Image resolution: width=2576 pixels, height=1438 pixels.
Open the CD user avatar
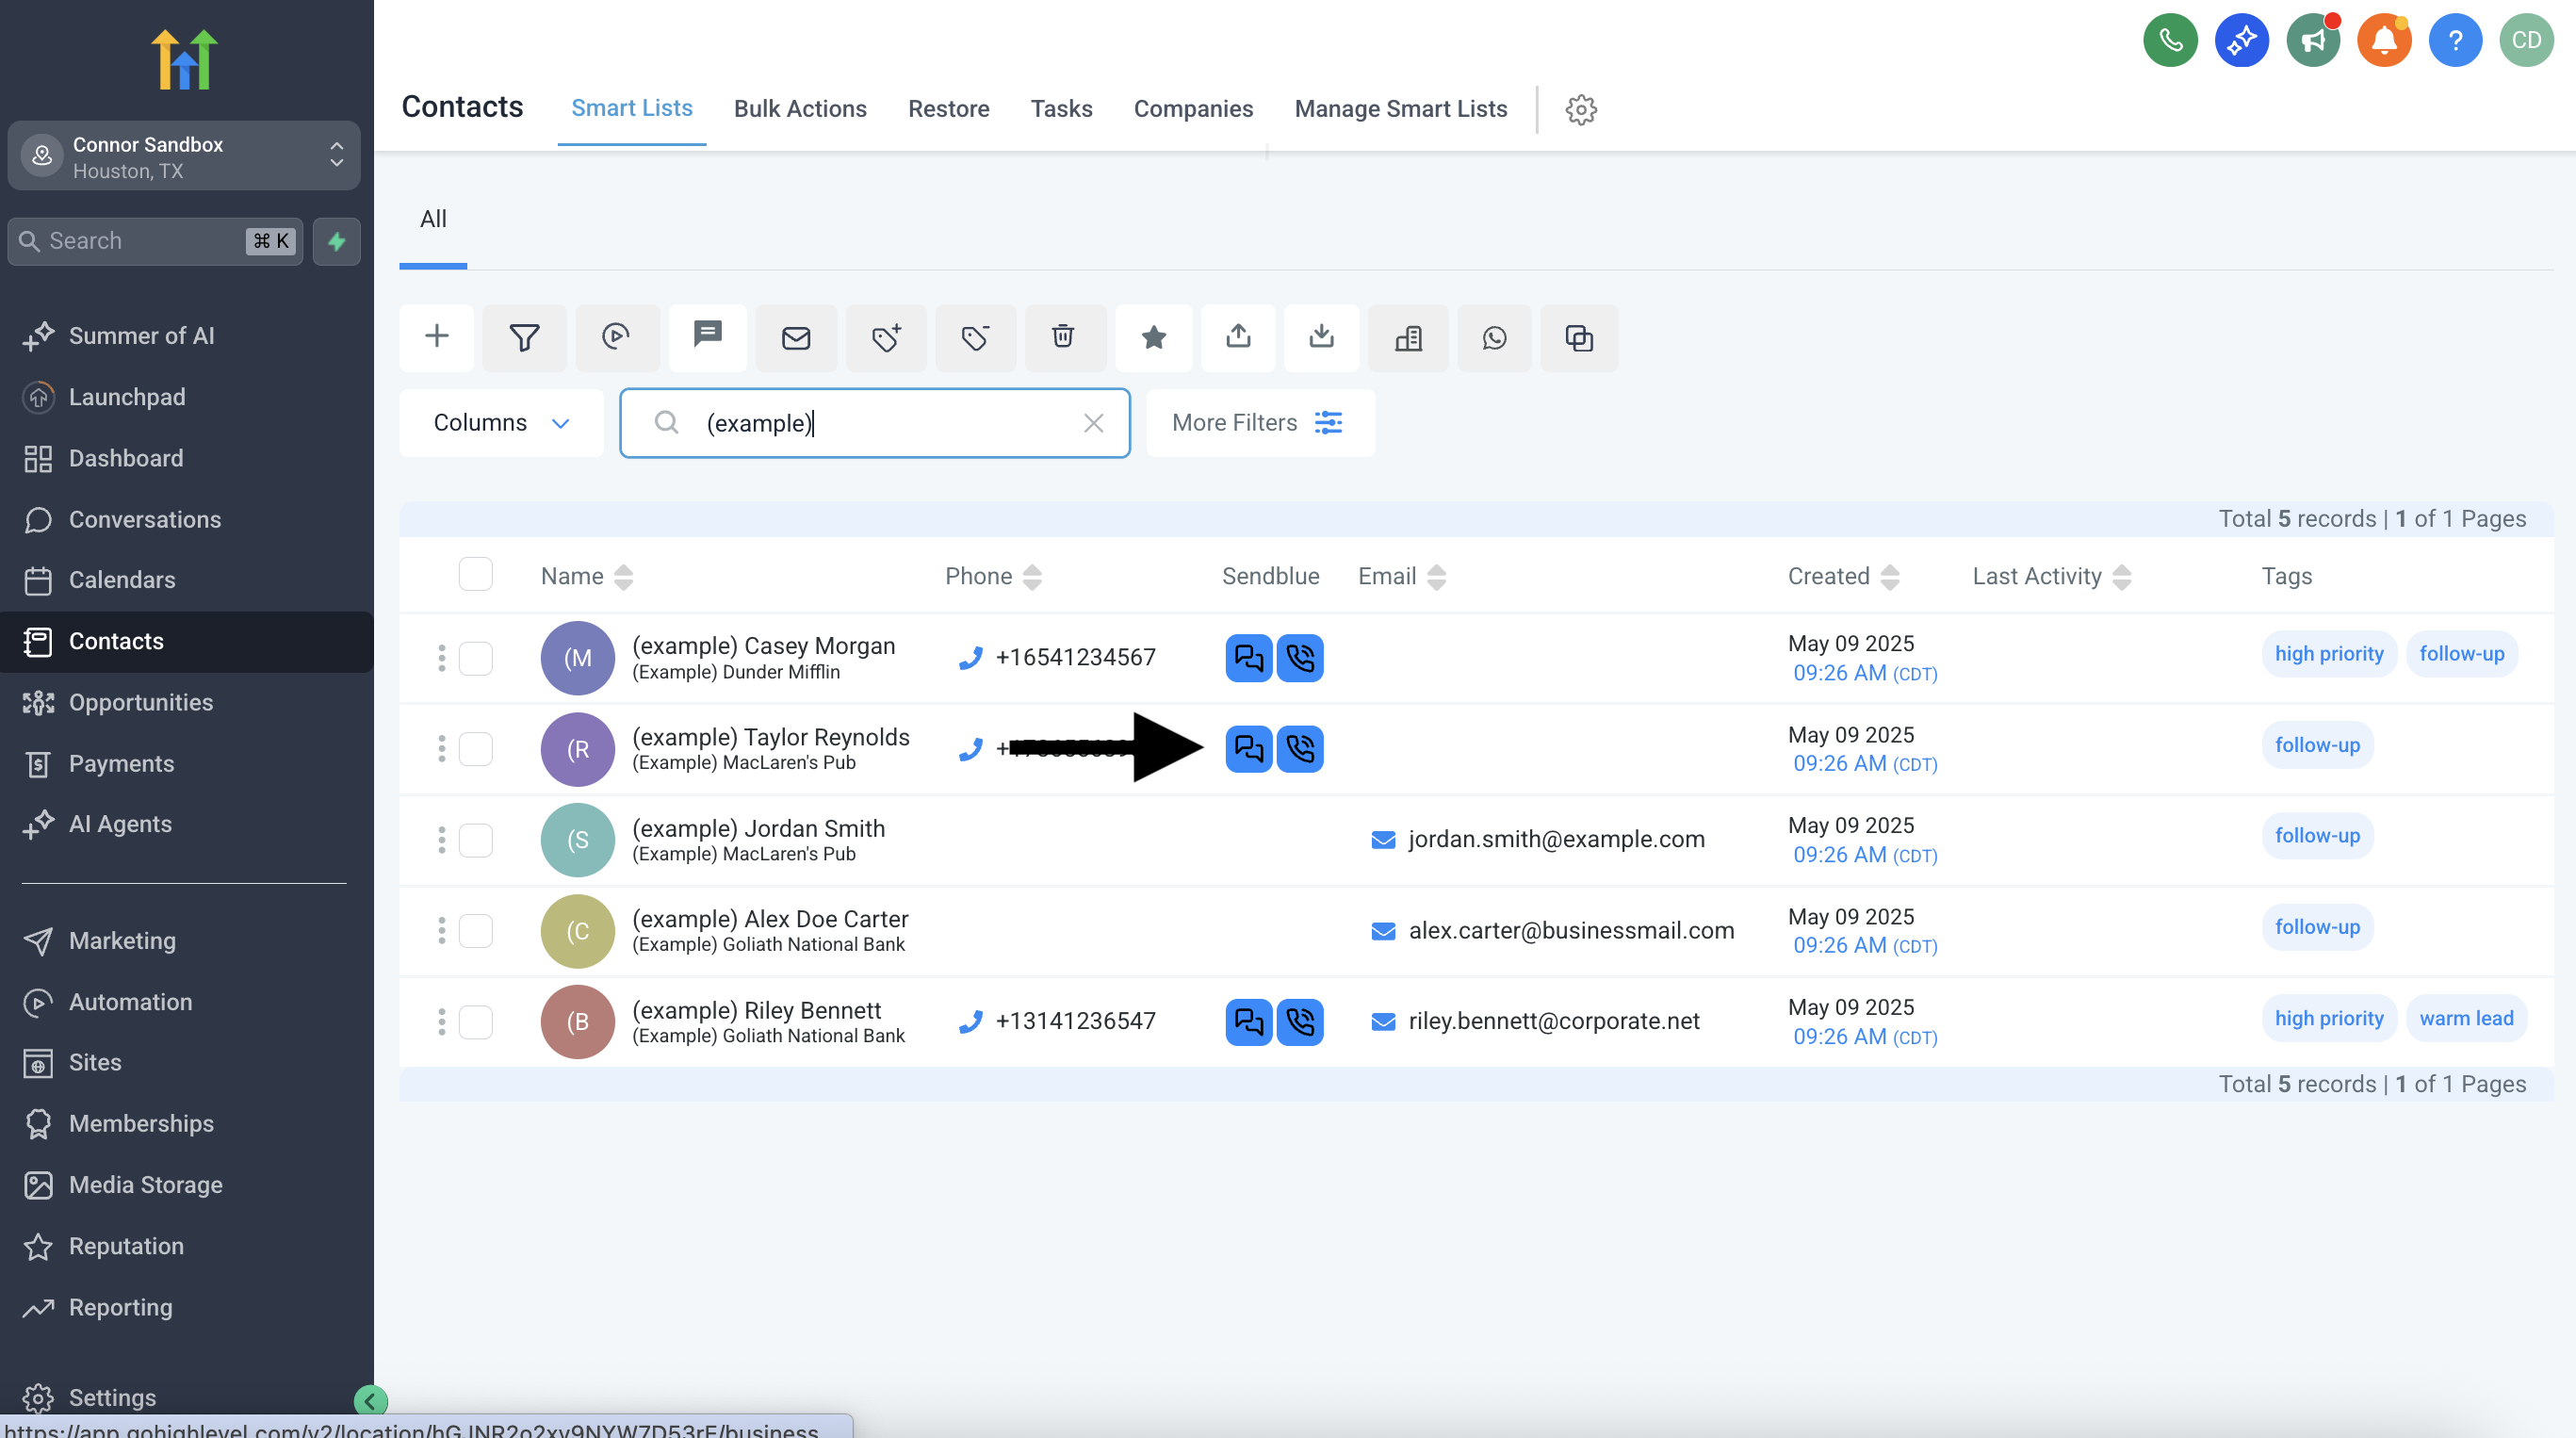[2526, 40]
